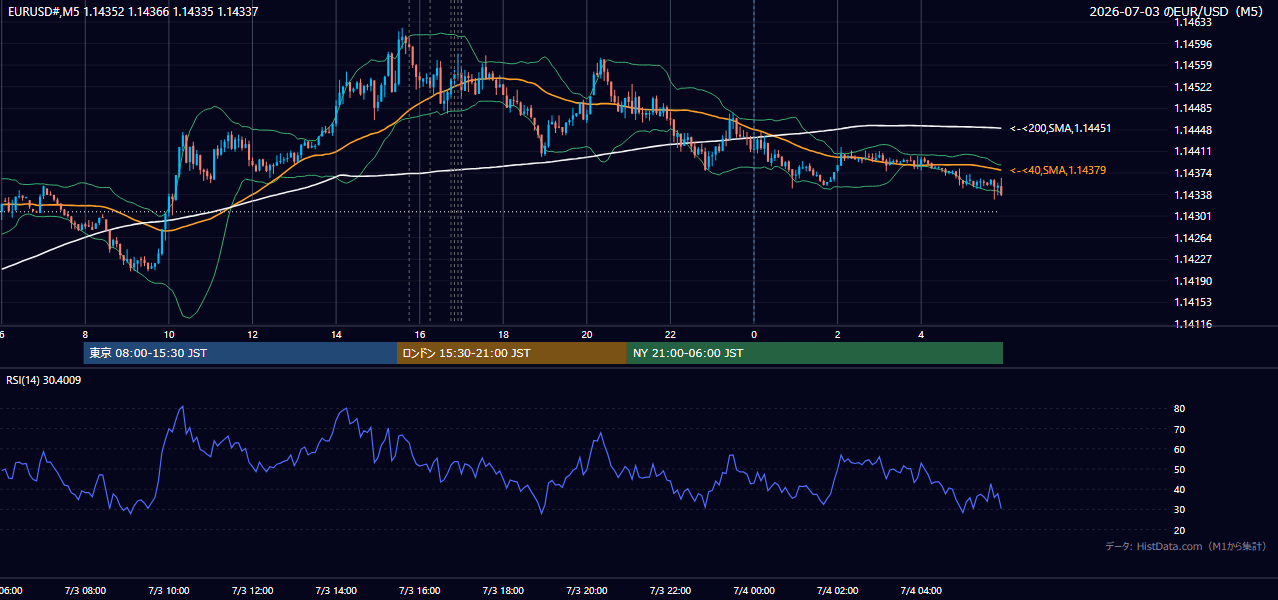The width and height of the screenshot is (1278, 600).
Task: Click the 7/3 16:00 time axis label
Action: (x=419, y=591)
